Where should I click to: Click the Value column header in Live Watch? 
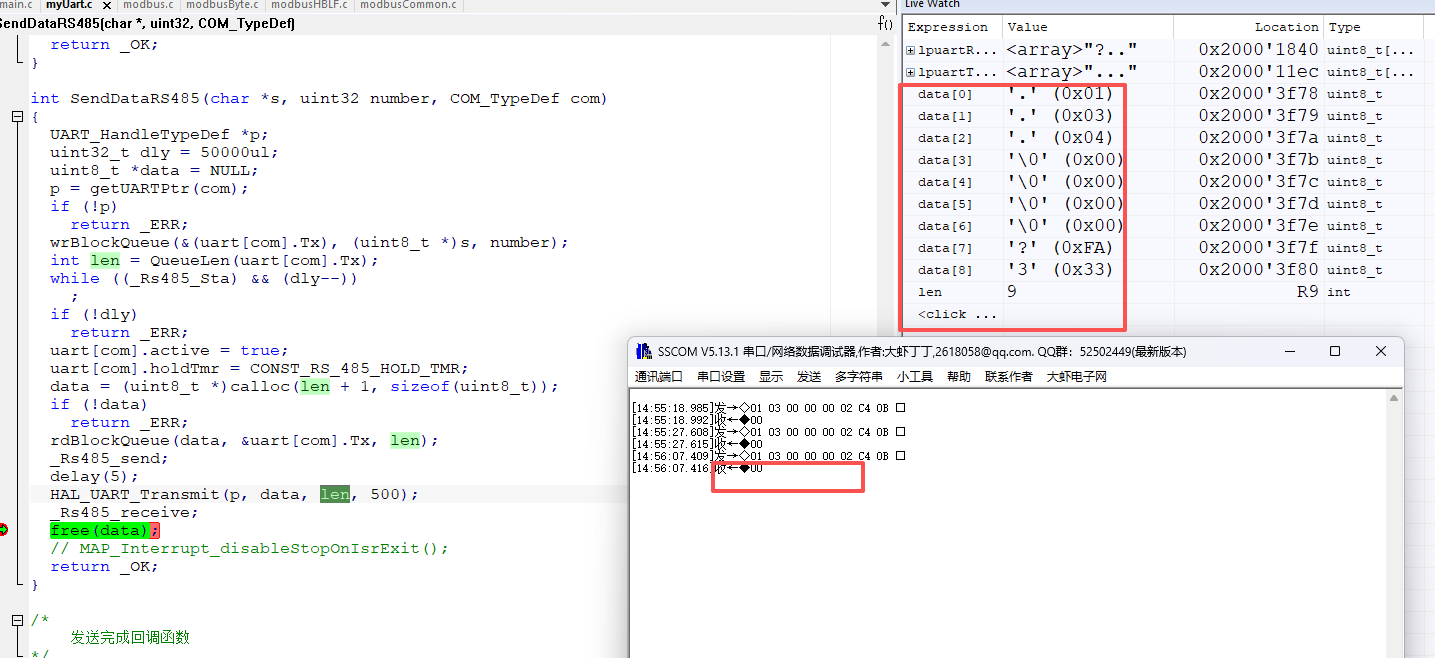point(1028,27)
